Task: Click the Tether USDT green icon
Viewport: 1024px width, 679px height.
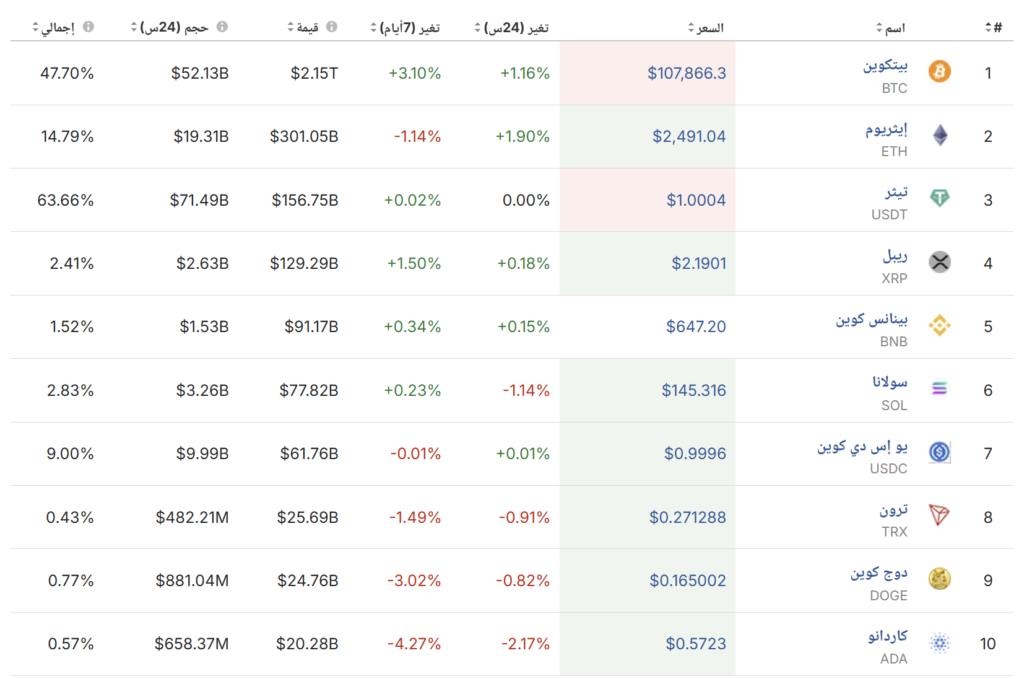Action: pos(939,199)
